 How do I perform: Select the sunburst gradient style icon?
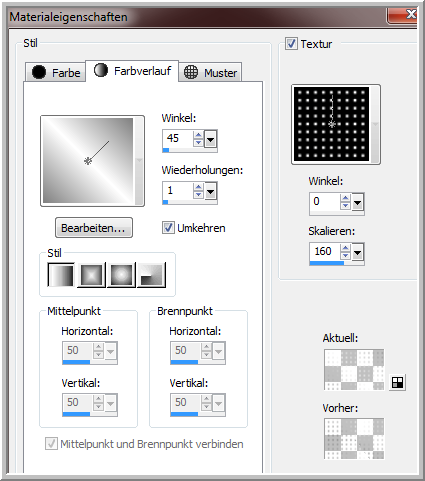(152, 275)
